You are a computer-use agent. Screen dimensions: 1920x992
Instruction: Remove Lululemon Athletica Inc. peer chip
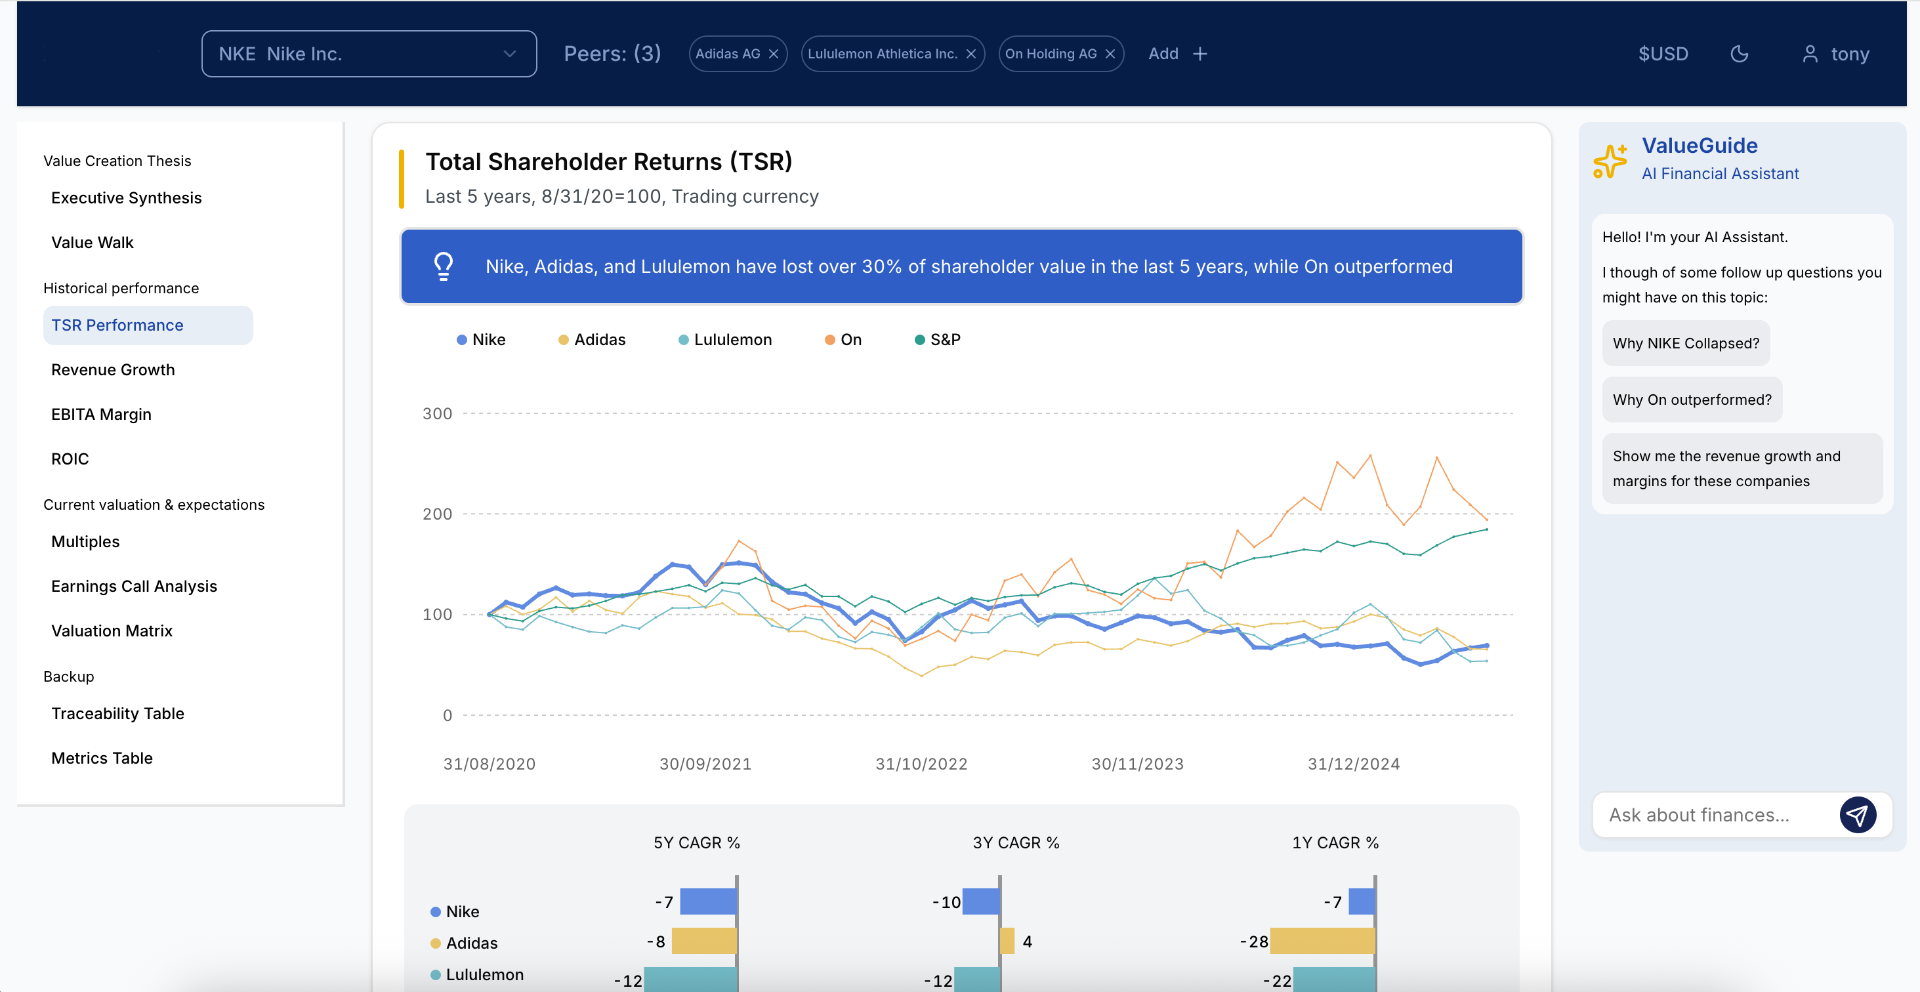point(970,54)
